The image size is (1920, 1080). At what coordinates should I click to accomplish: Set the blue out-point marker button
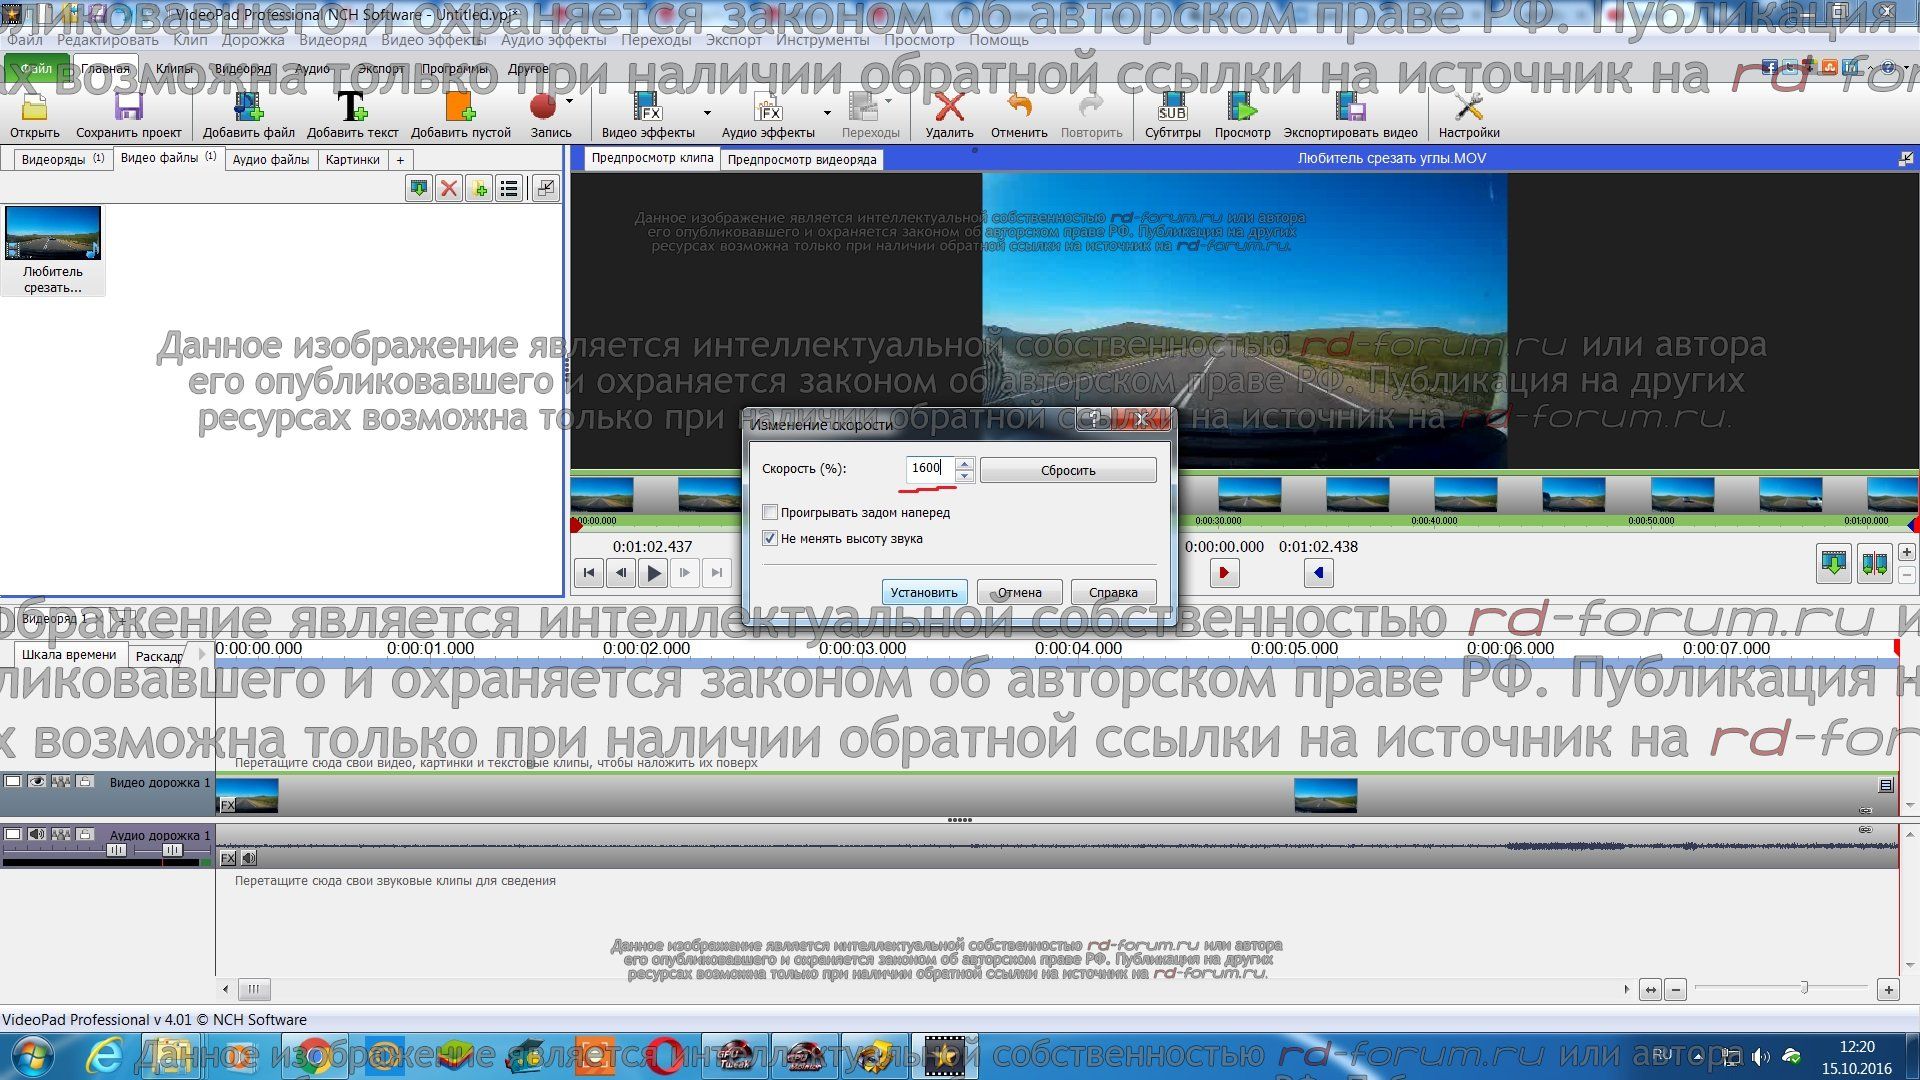tap(1318, 573)
